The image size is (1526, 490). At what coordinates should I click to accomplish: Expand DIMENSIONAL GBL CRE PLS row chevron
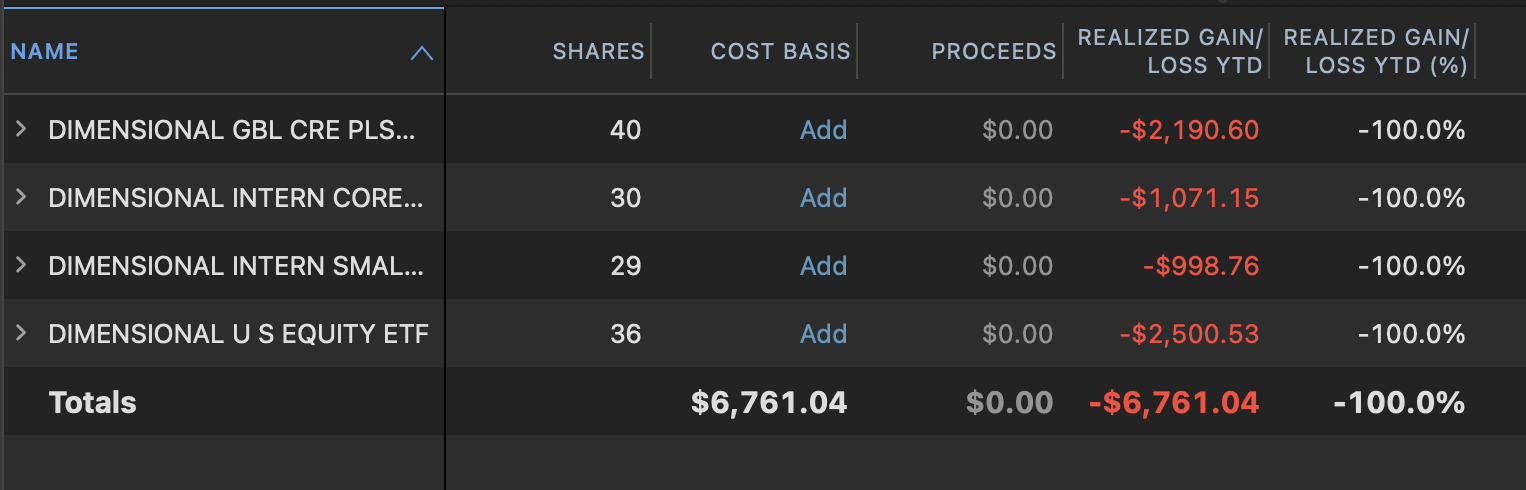pyautogui.click(x=20, y=129)
